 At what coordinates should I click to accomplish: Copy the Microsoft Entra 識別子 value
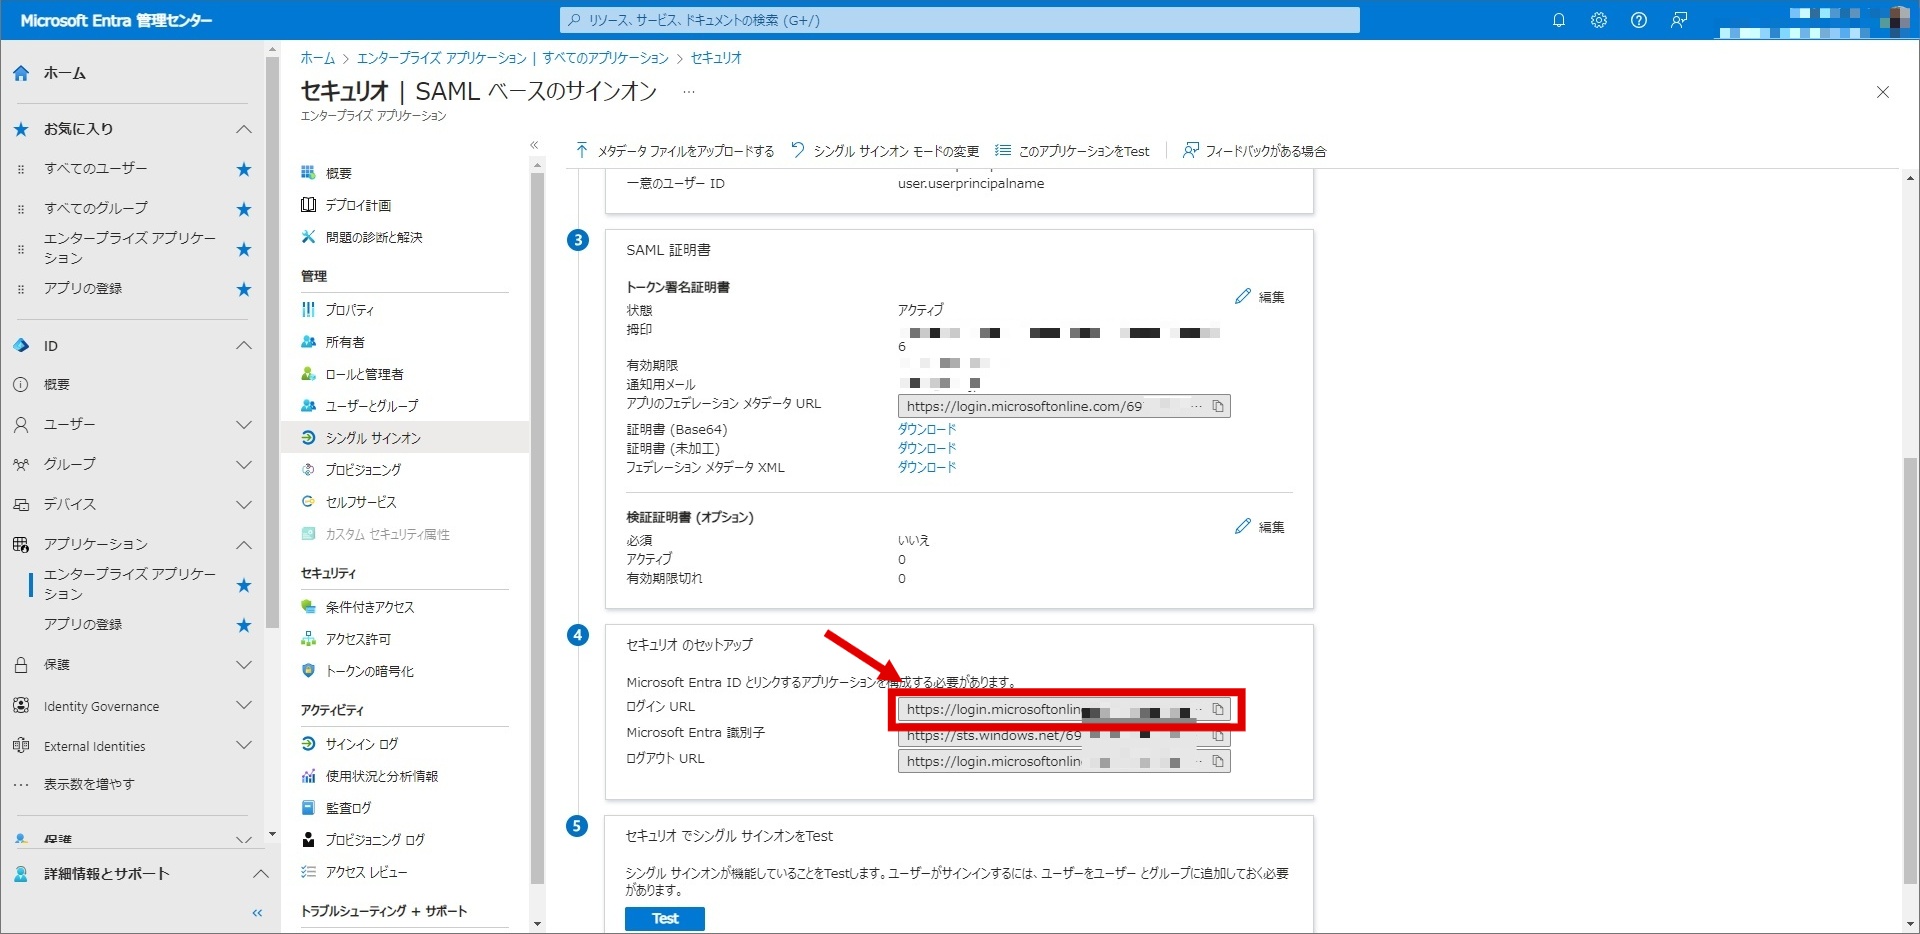1218,735
